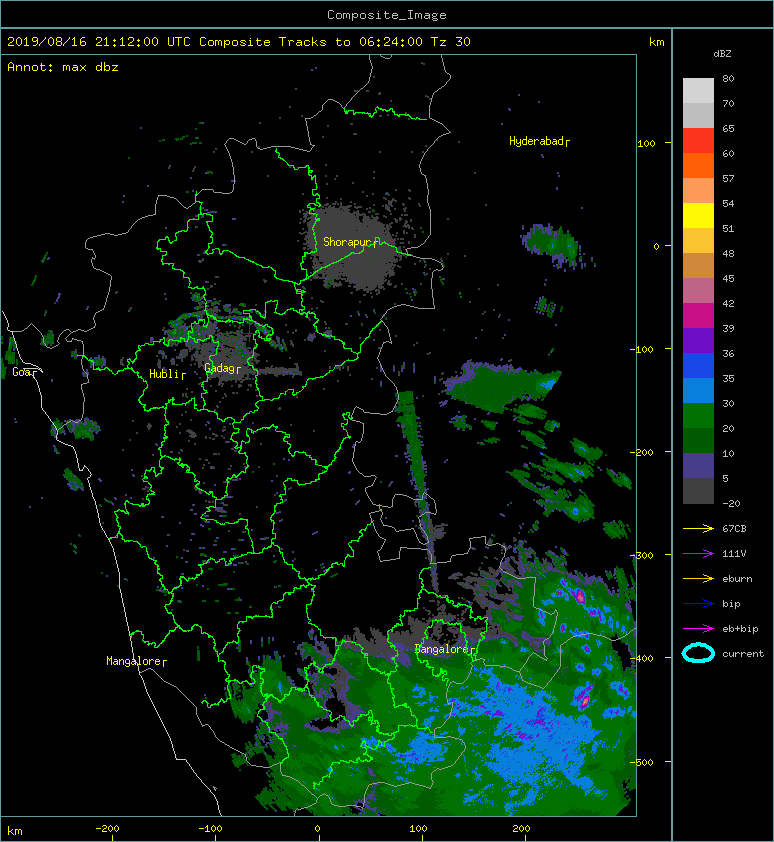Image resolution: width=774 pixels, height=842 pixels.
Task: Click the gray echo blob around Shorapur
Action: click(x=352, y=247)
